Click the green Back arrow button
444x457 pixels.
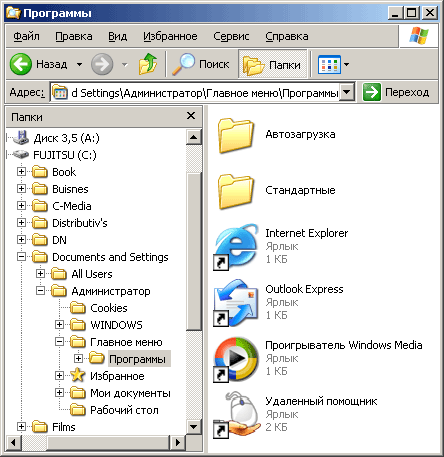pos(21,64)
